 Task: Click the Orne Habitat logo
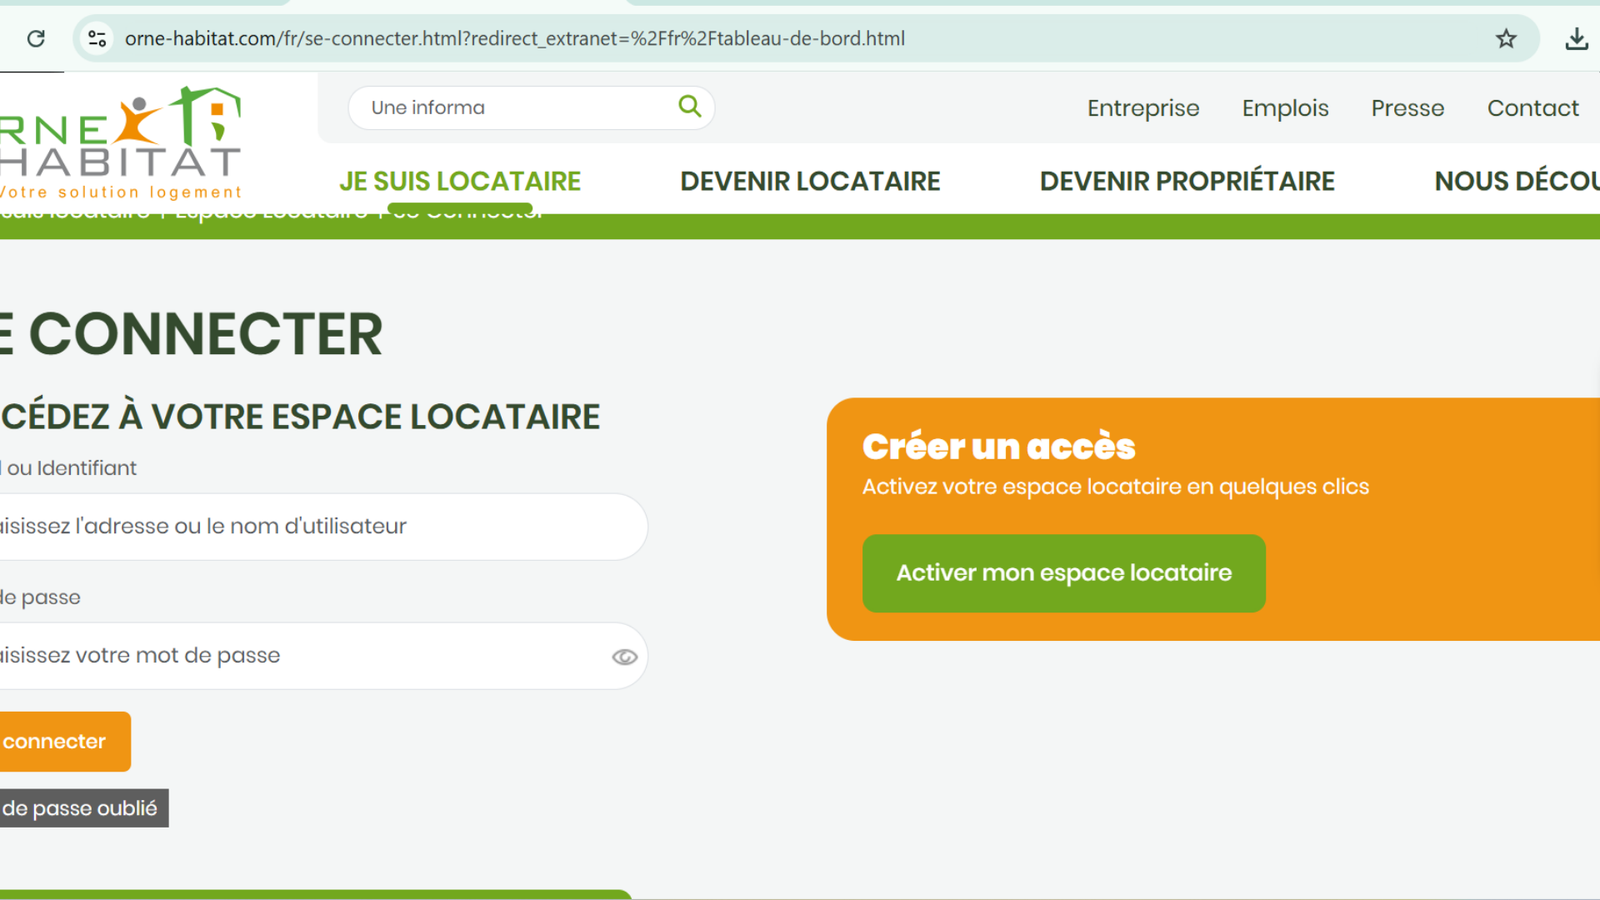120,143
